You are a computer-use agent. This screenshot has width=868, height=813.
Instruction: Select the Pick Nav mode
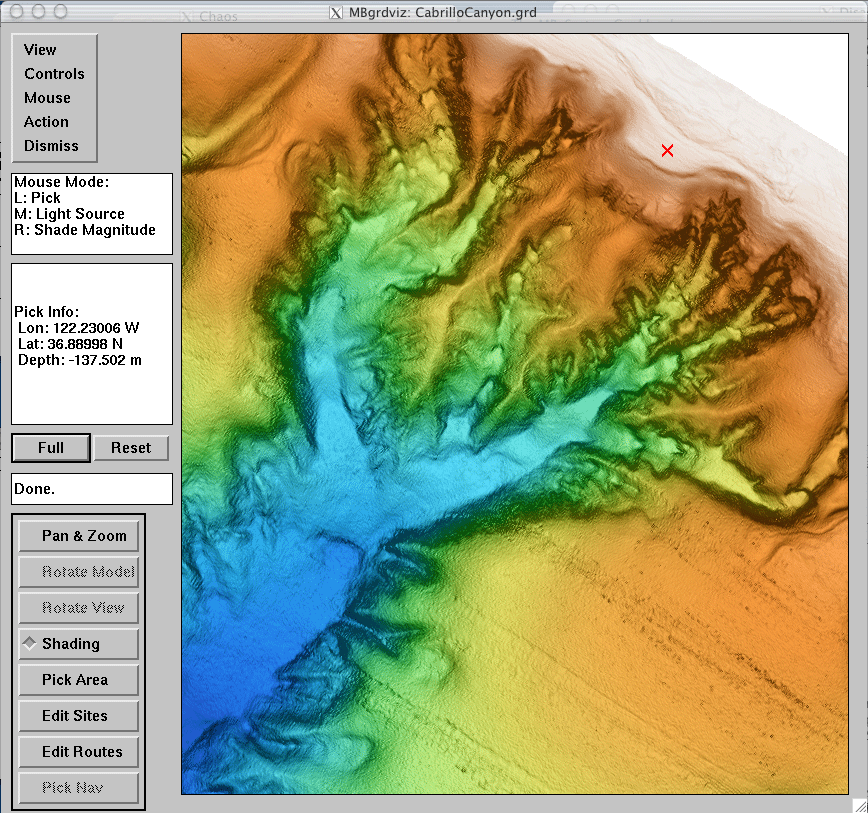pos(79,788)
